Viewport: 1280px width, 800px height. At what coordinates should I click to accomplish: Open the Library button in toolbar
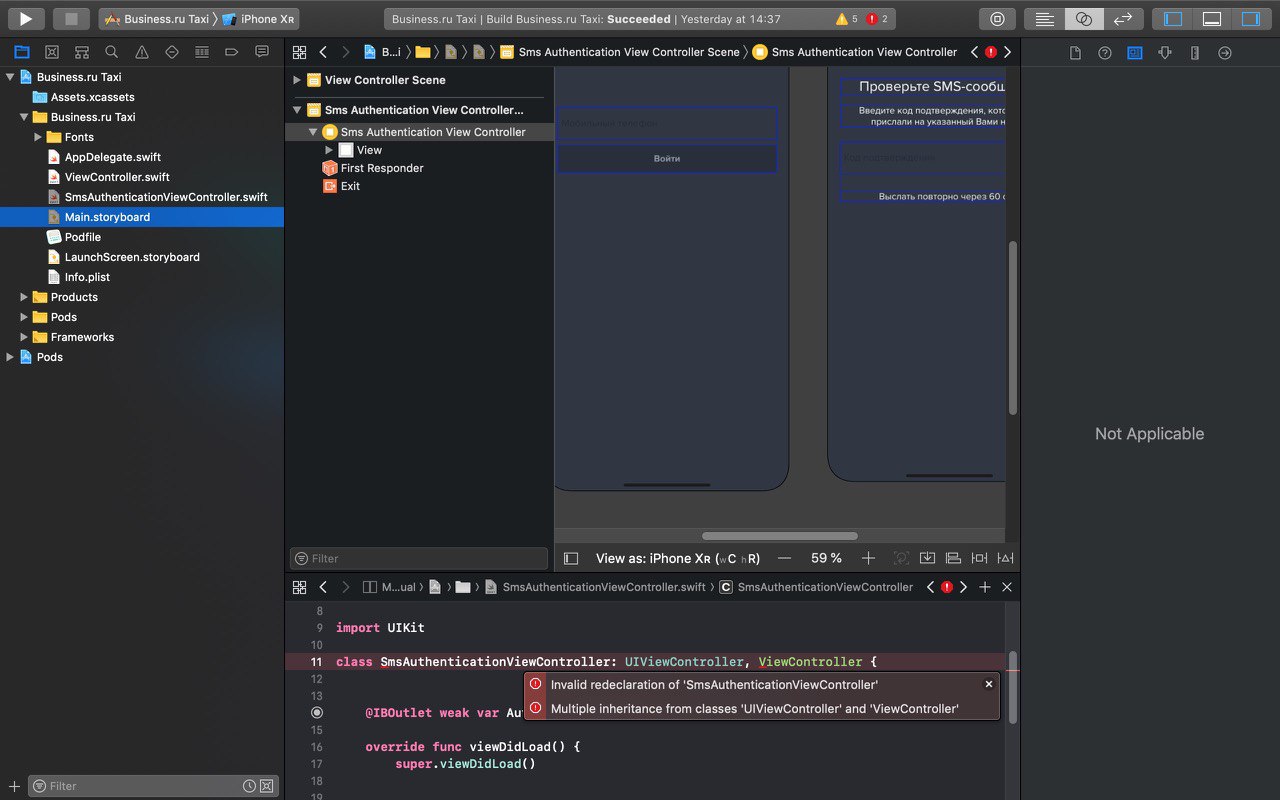click(997, 18)
